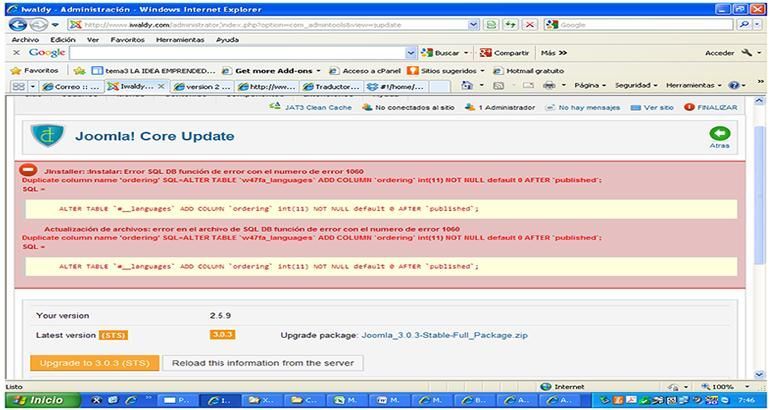The image size is (770, 410).
Task: Click the blue Help question mark icon
Action: pyautogui.click(x=734, y=85)
